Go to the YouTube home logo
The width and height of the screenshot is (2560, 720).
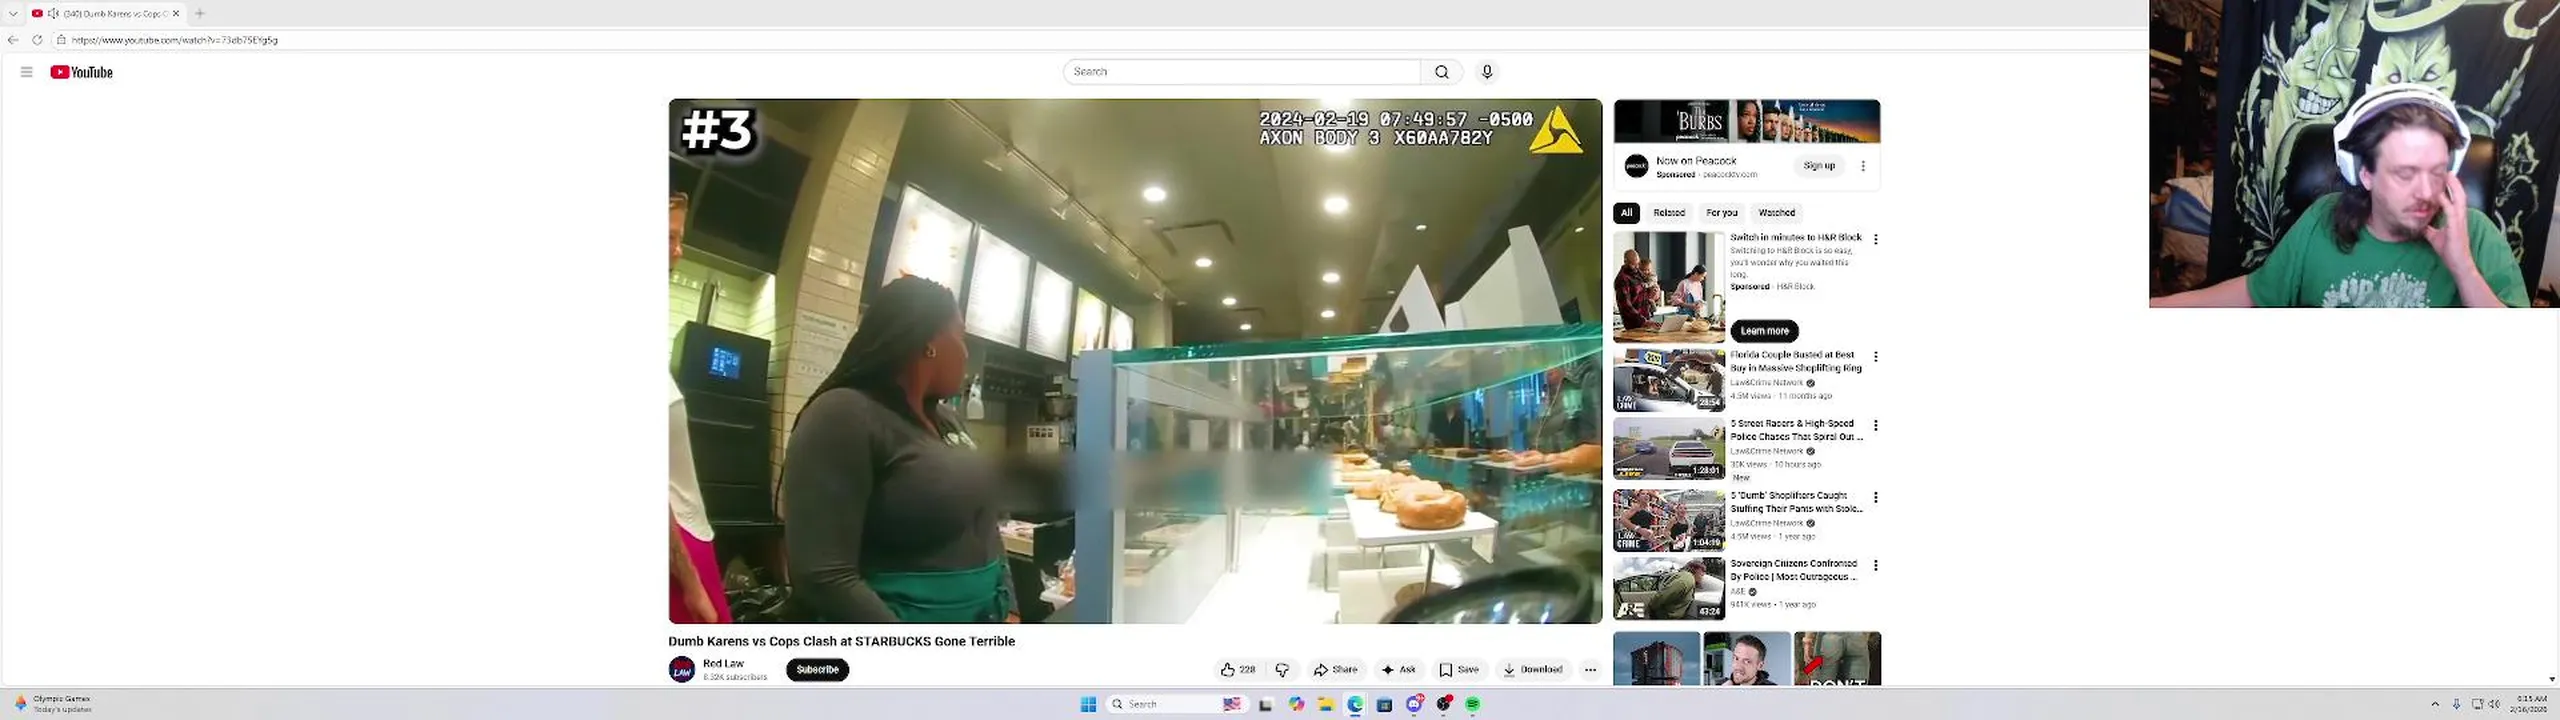[82, 72]
